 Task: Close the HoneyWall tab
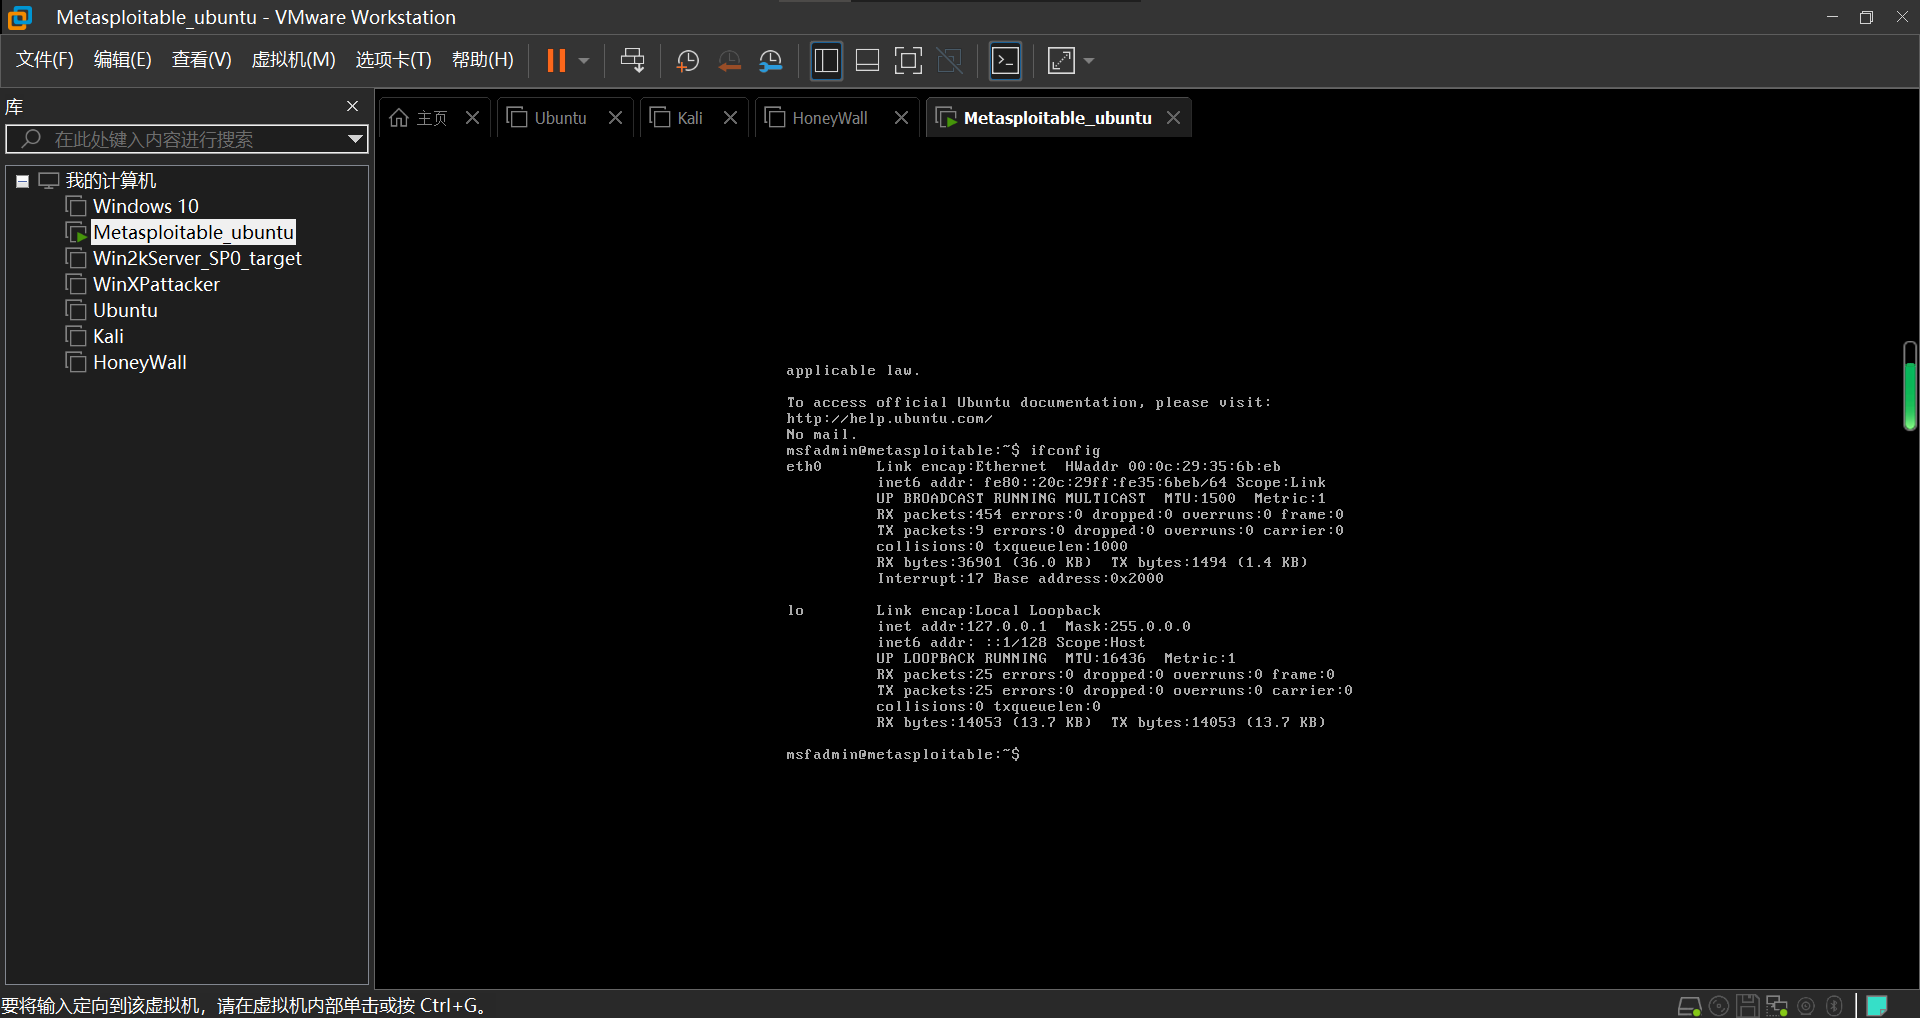[902, 118]
